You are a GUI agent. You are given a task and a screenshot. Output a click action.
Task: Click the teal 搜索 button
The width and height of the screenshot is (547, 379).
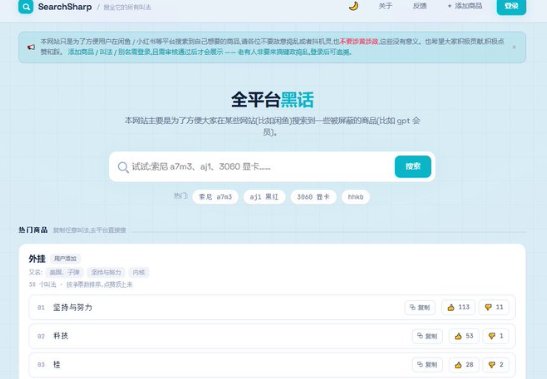[413, 166]
